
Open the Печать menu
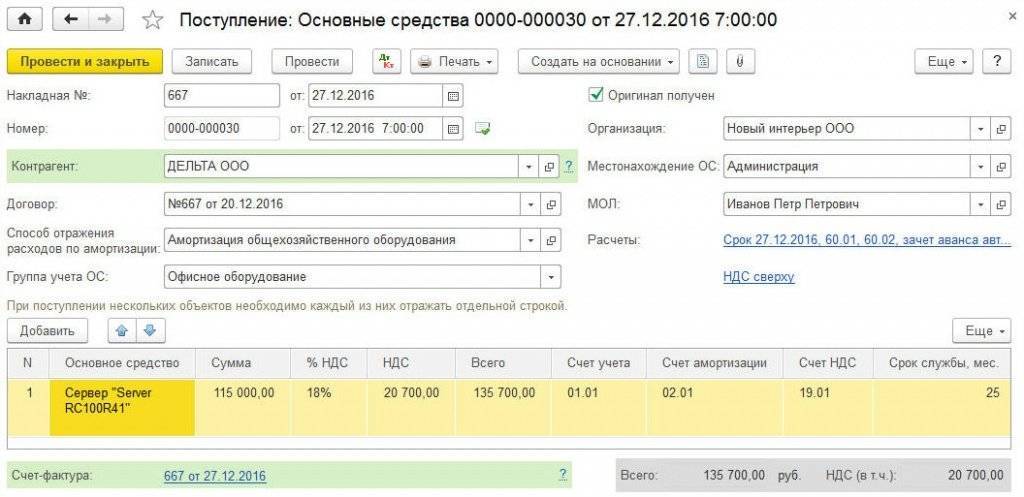[x=455, y=61]
